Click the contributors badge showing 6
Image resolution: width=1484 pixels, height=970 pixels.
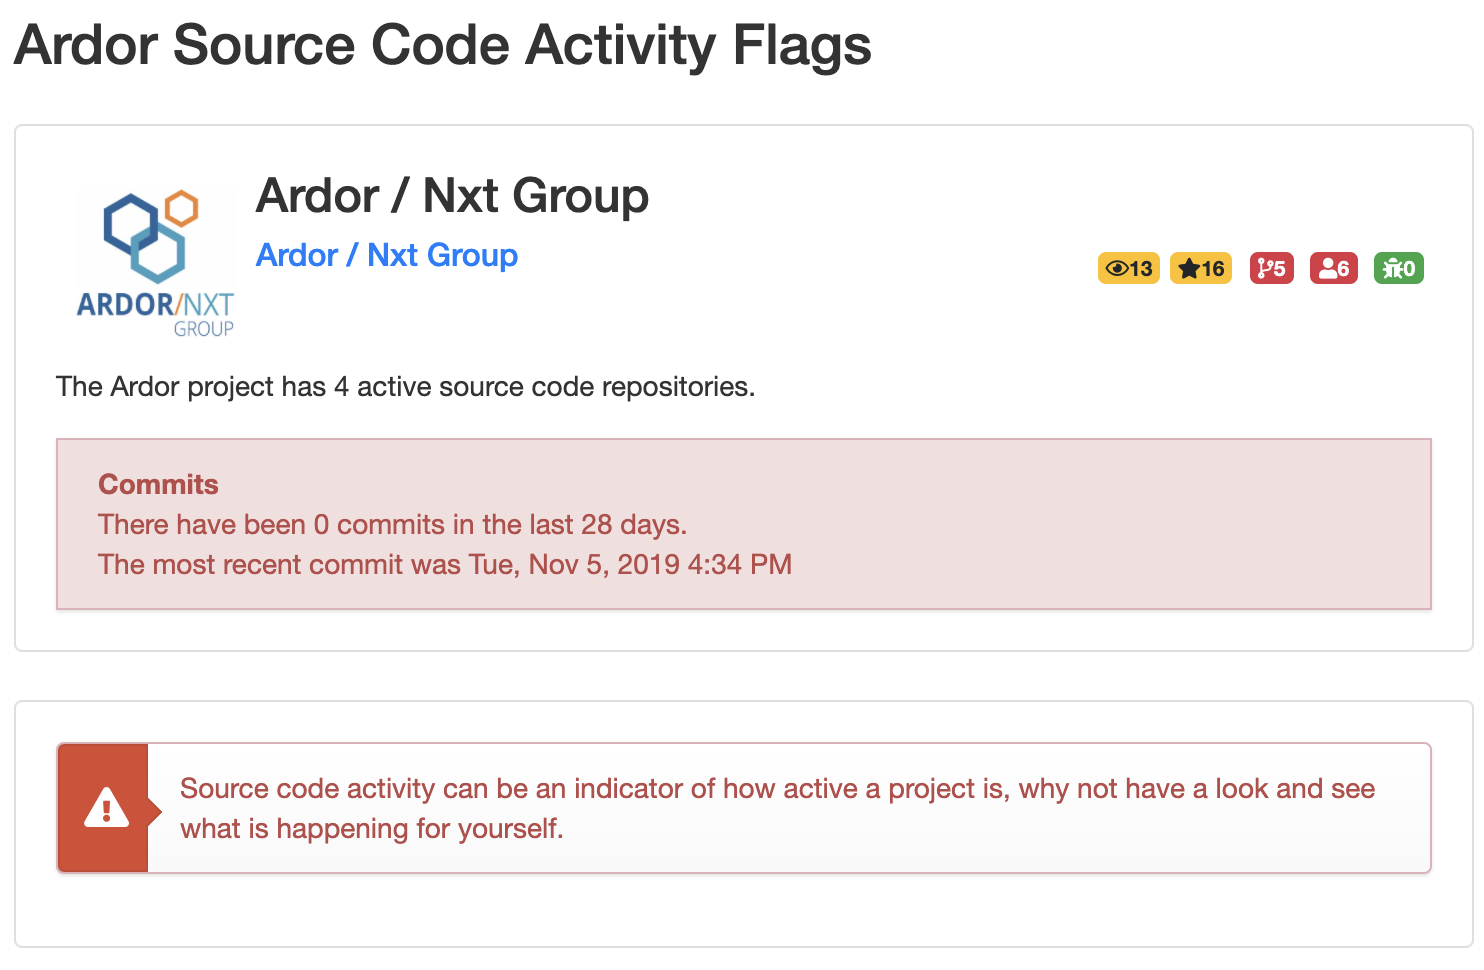[x=1334, y=268]
